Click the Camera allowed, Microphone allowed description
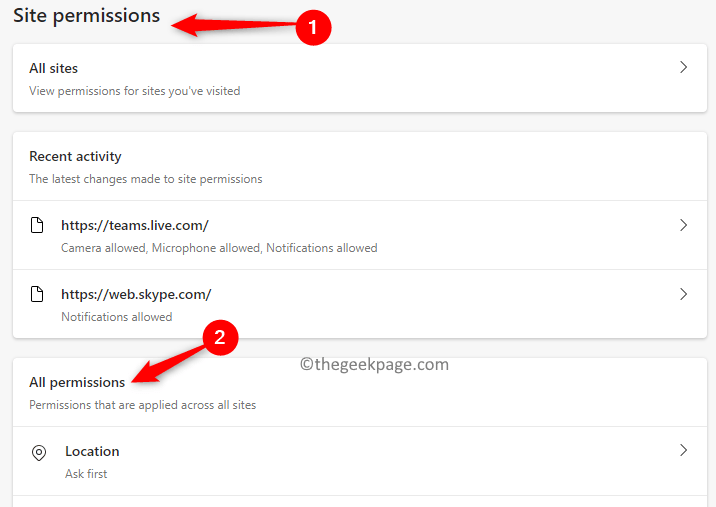 (x=219, y=248)
